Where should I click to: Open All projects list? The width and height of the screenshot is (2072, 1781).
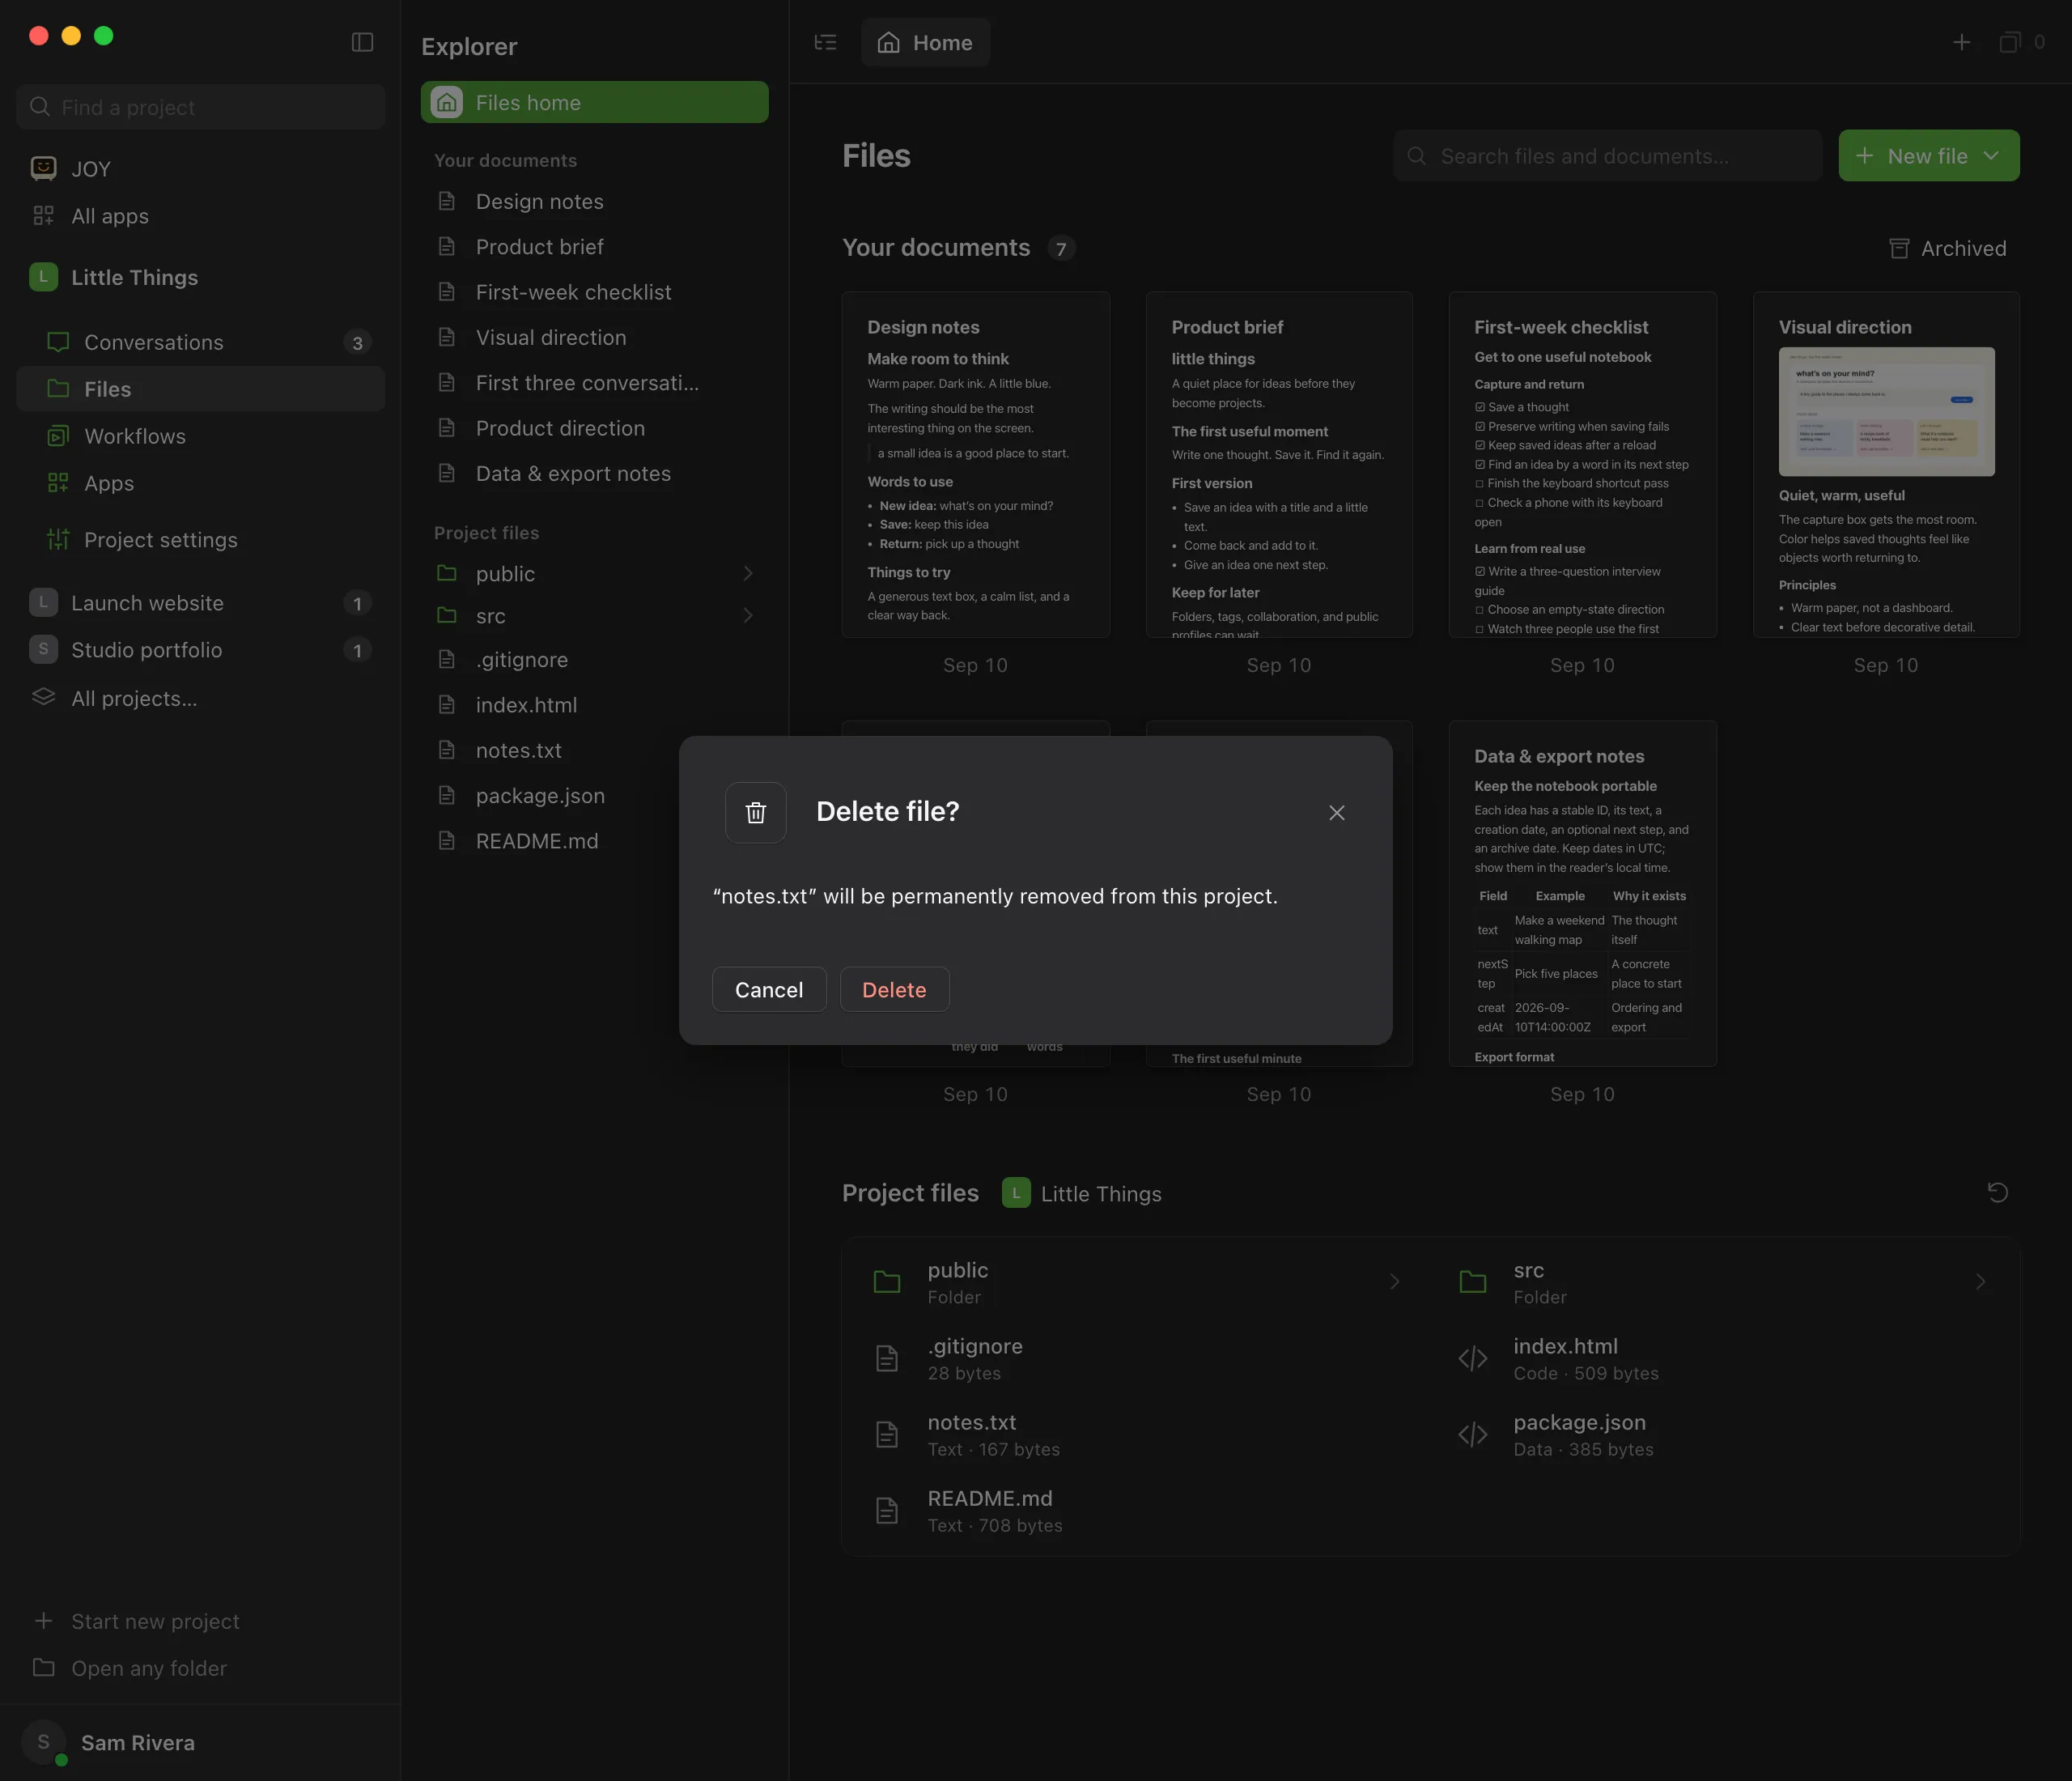pos(201,698)
